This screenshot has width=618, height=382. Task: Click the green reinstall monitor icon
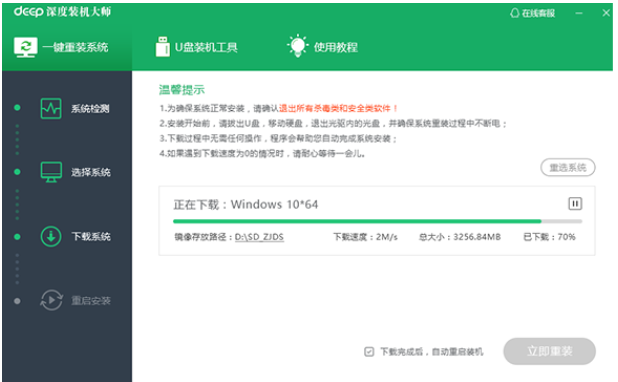pos(26,47)
